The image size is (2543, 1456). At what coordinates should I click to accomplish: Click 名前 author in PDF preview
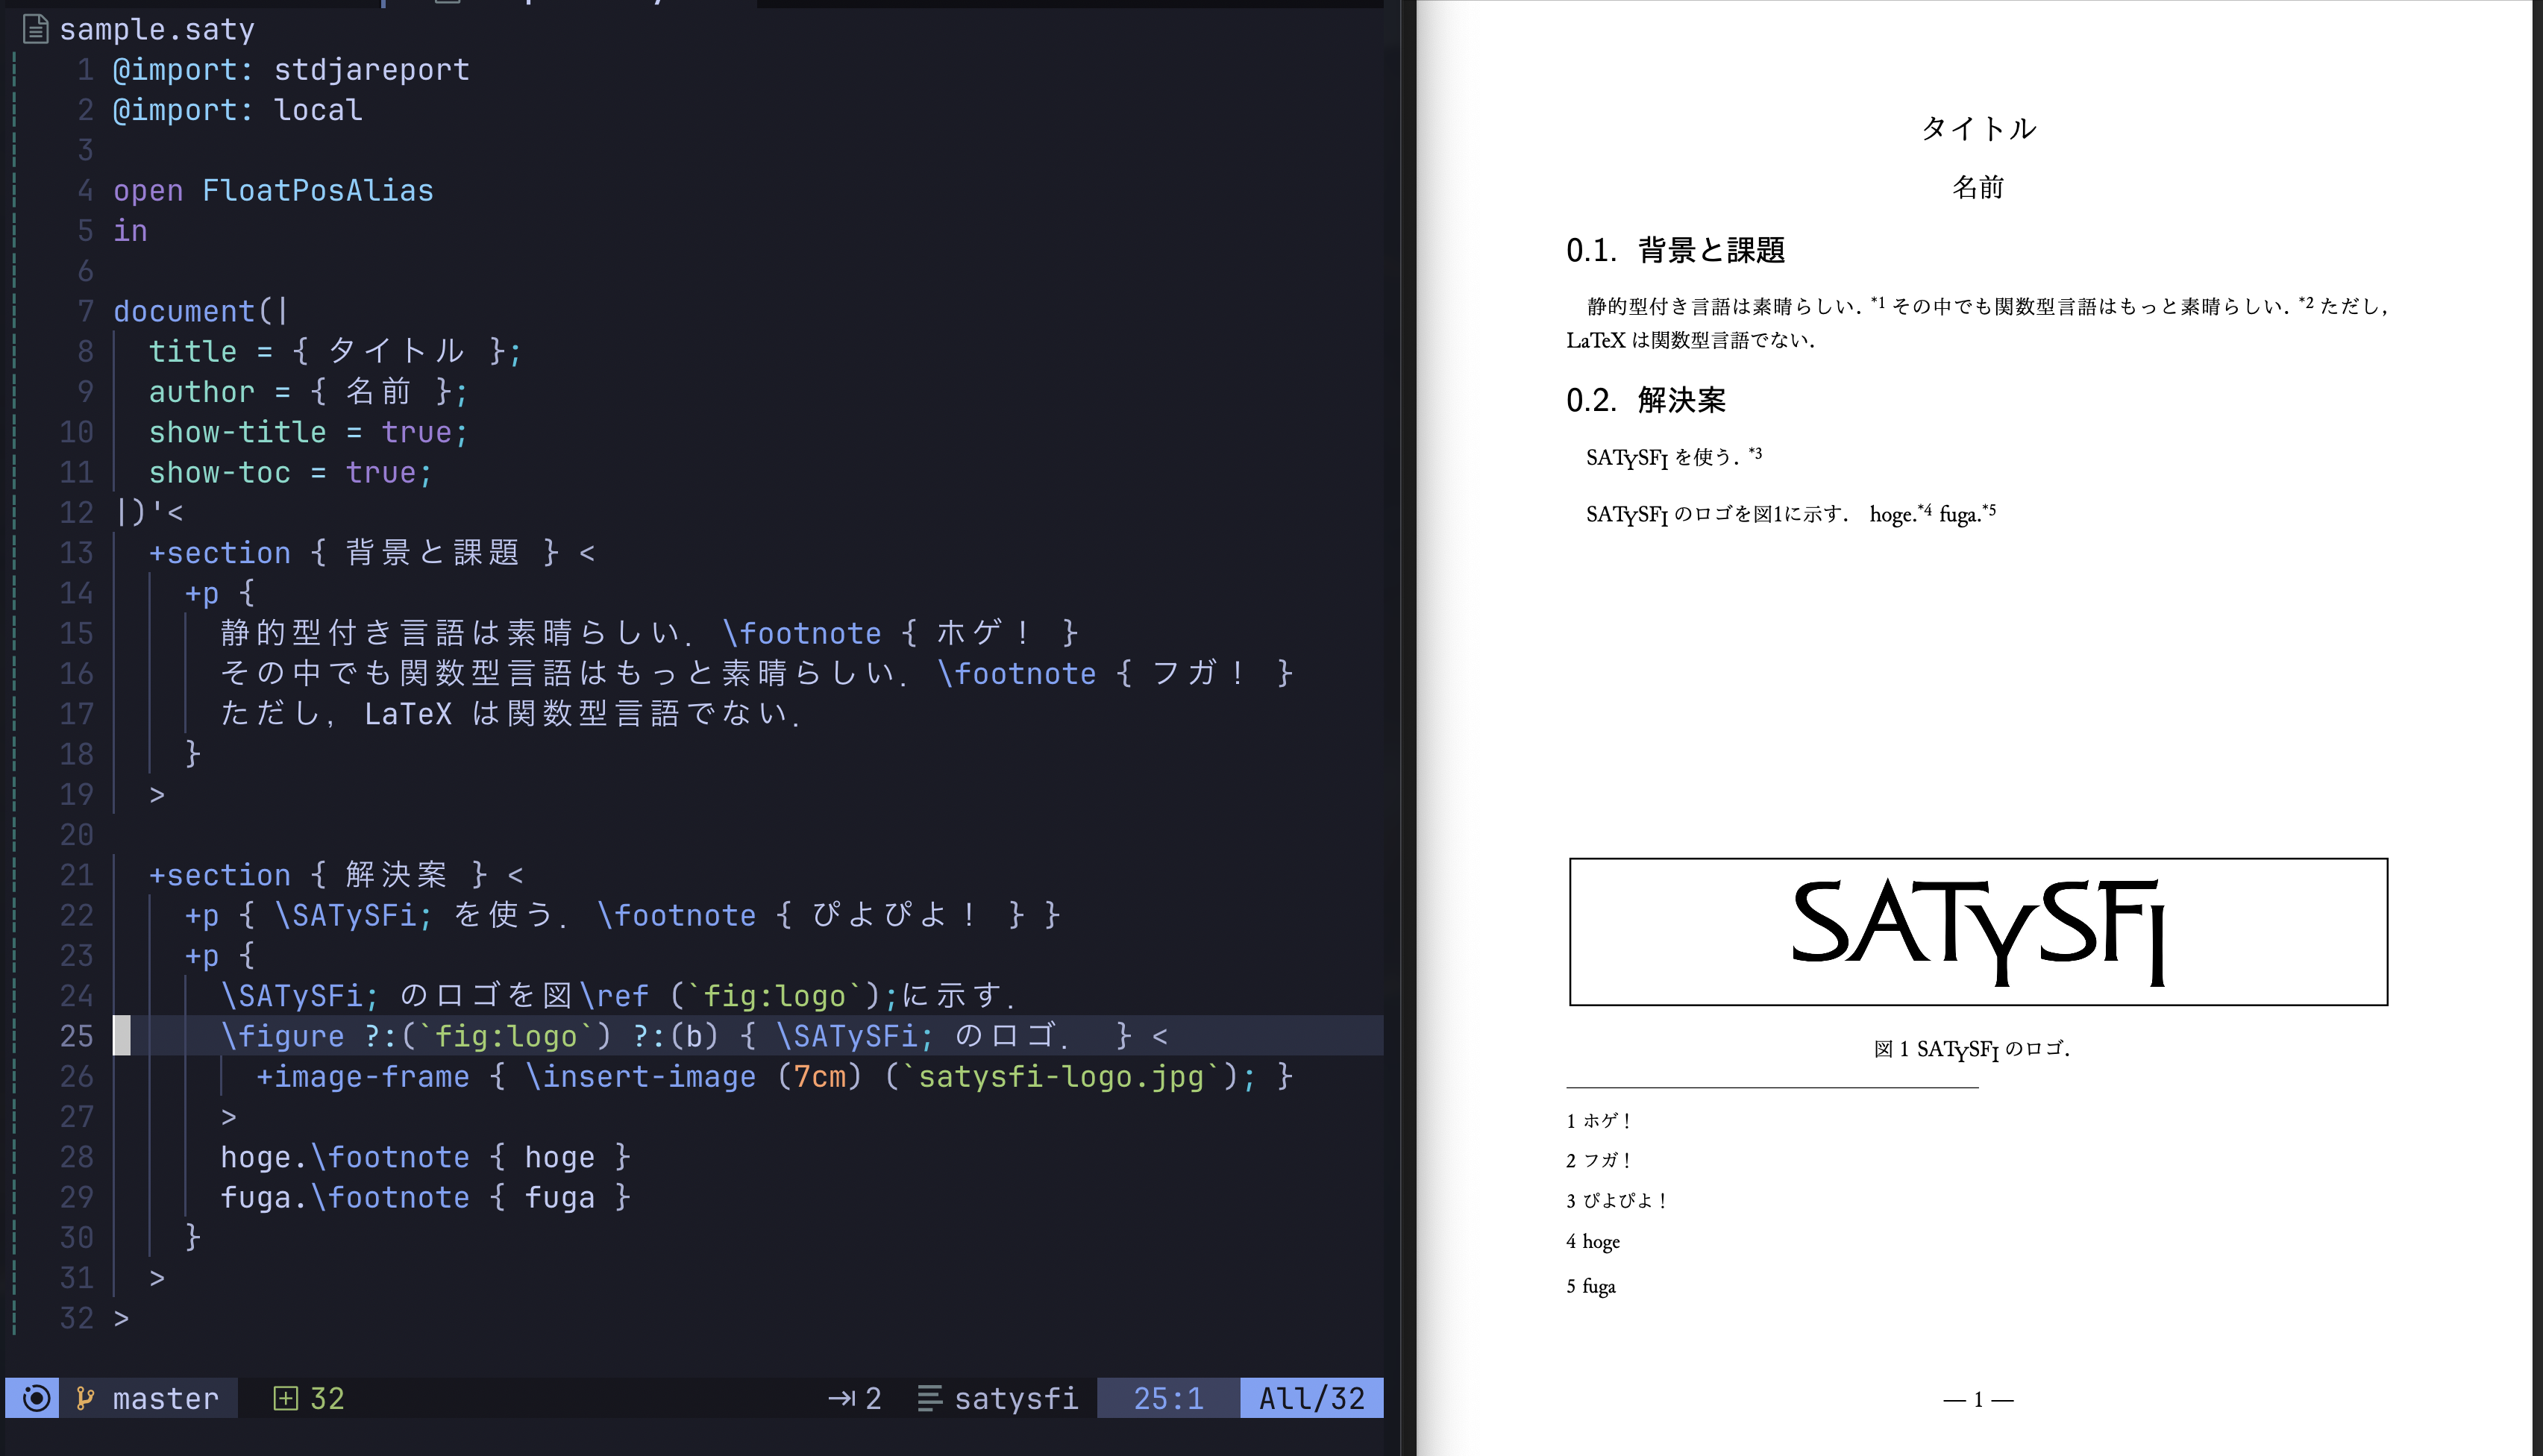[1978, 187]
